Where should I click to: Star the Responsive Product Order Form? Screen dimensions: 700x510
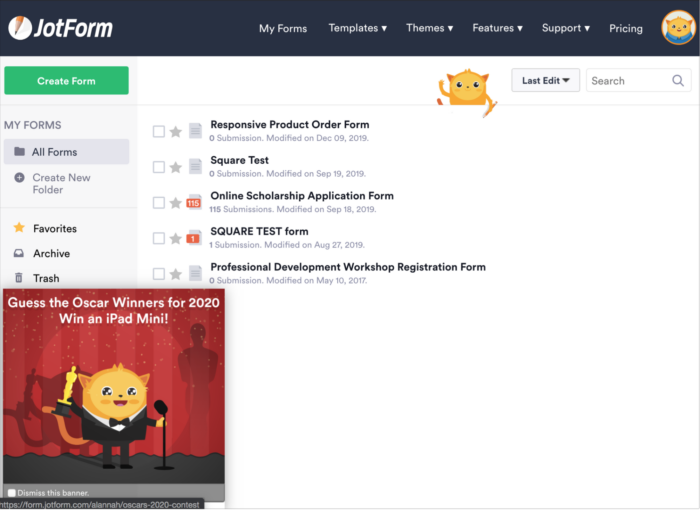click(x=176, y=132)
